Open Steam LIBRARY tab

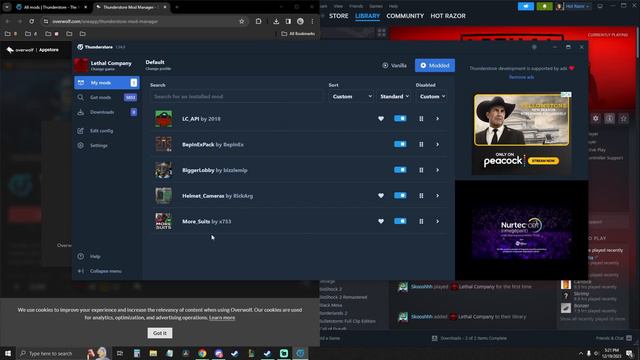pyautogui.click(x=367, y=16)
